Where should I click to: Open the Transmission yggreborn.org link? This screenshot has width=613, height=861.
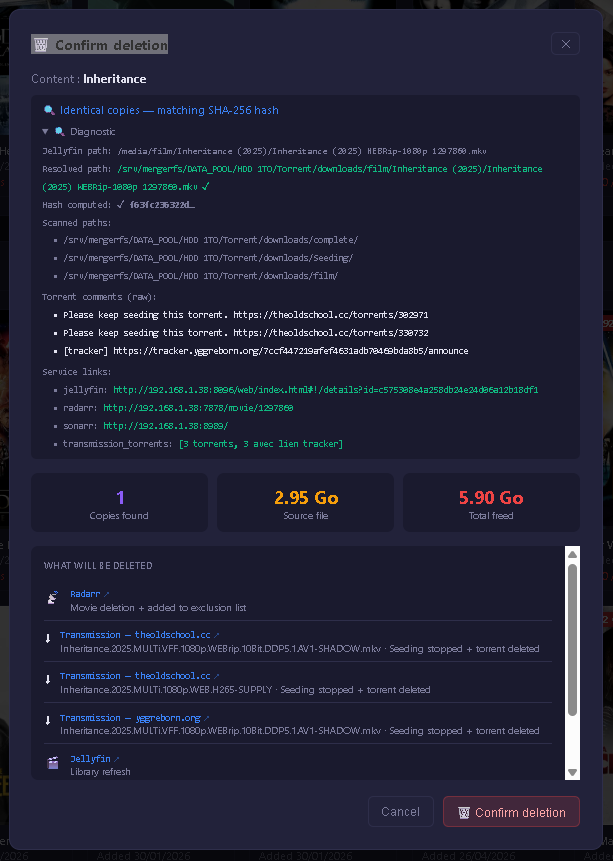135,718
